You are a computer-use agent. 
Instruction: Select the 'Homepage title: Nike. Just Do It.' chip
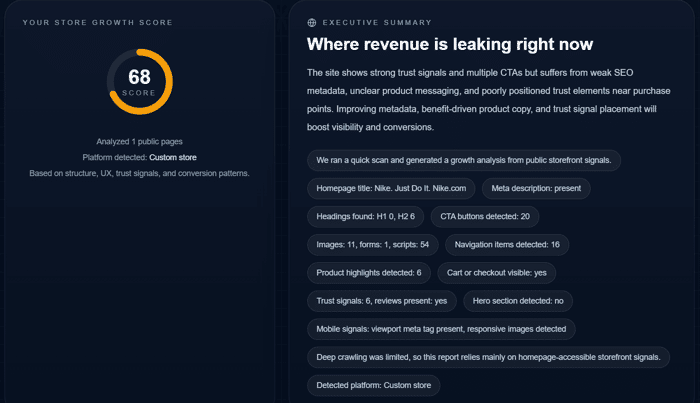391,188
